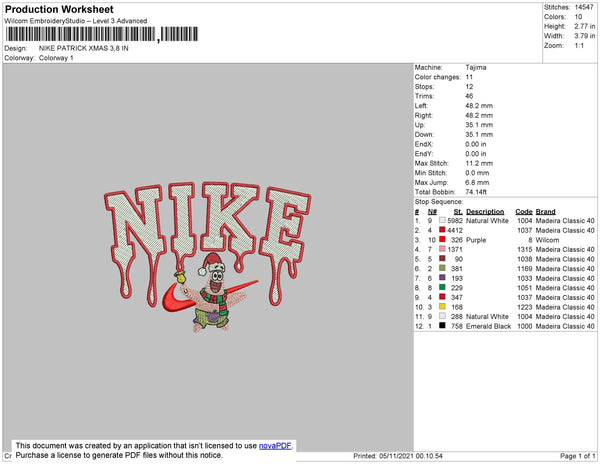
Task: Click code 1223 in stop 10
Action: [x=525, y=307]
